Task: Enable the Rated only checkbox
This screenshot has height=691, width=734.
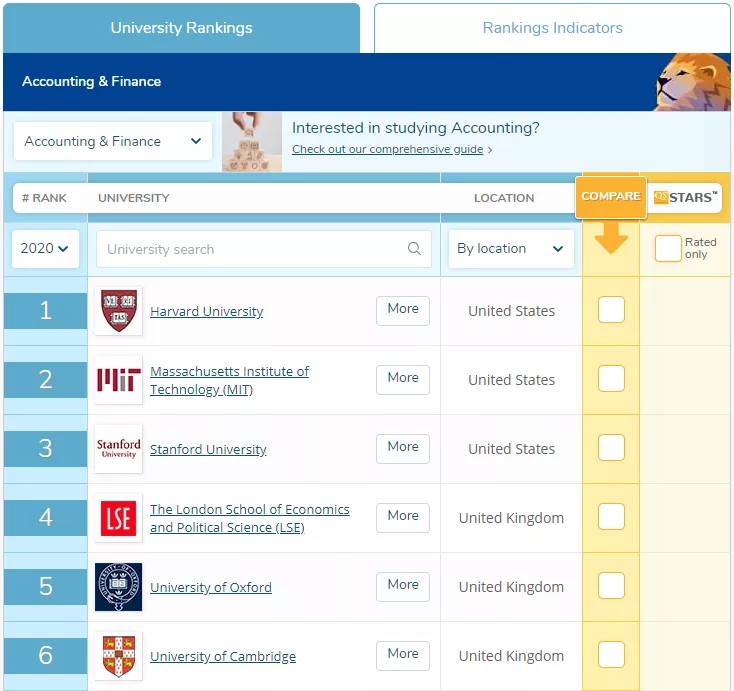Action: coord(668,249)
